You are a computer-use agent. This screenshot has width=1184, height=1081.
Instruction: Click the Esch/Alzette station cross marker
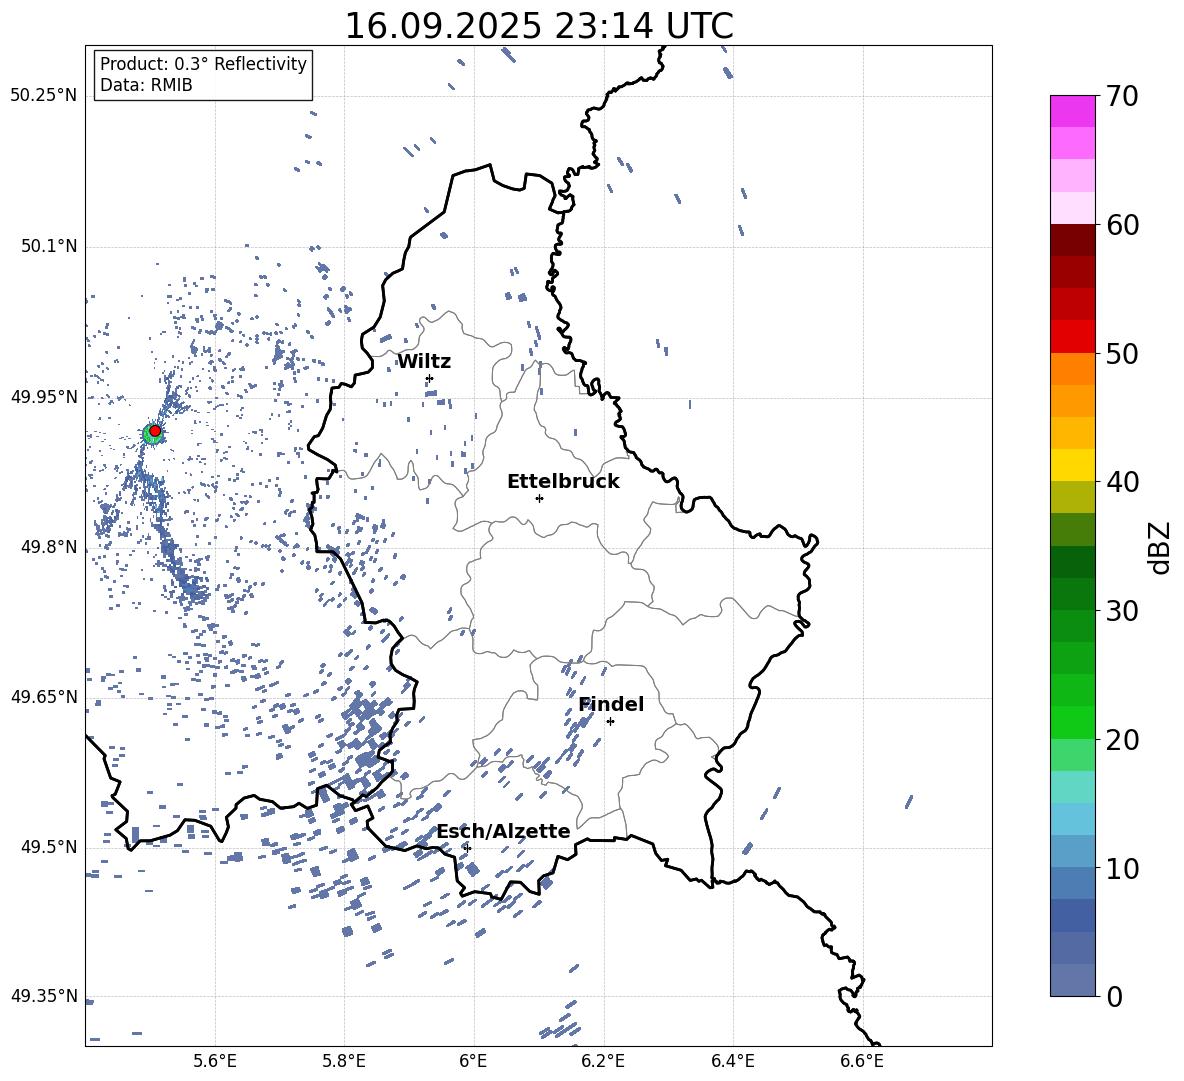[x=467, y=848]
